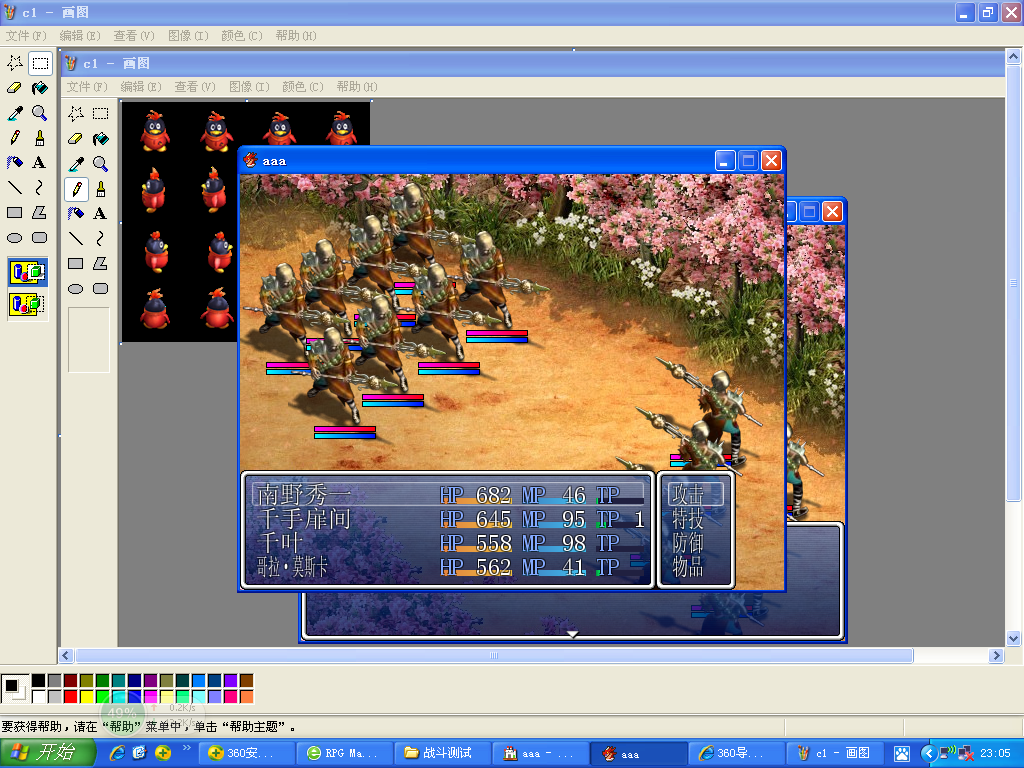Pick the Text tool in outer Paint toolbox
Image resolution: width=1024 pixels, height=768 pixels.
point(40,163)
